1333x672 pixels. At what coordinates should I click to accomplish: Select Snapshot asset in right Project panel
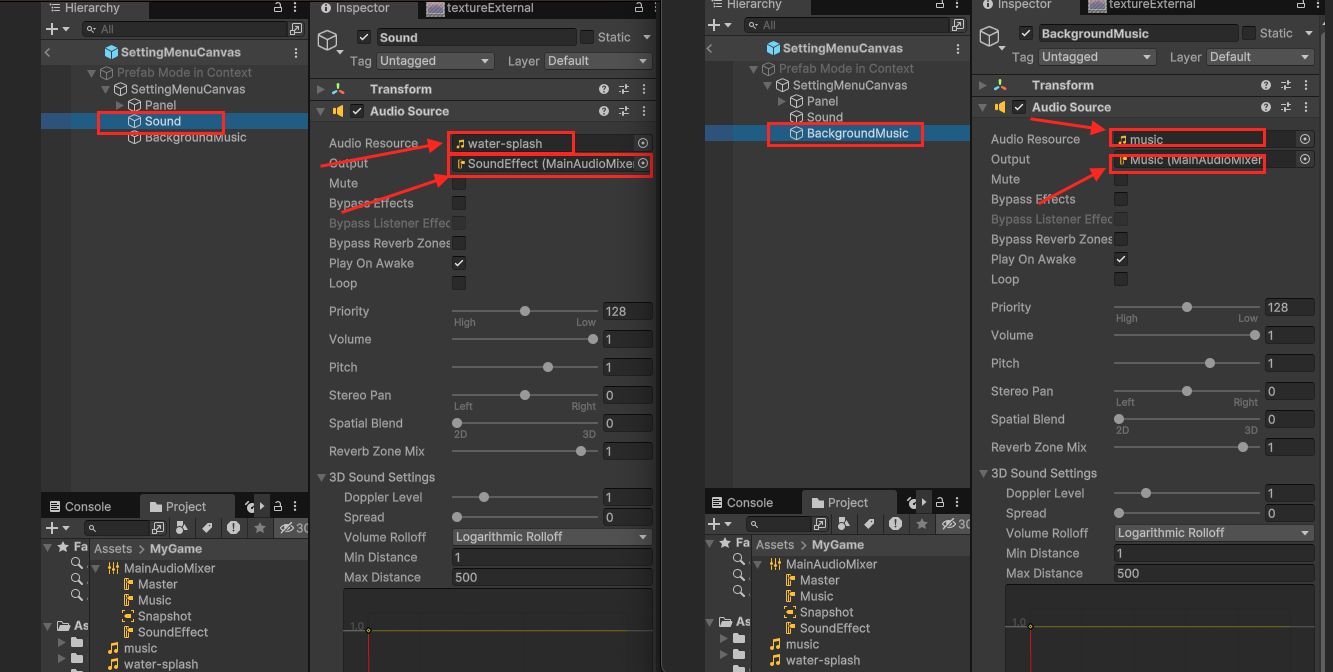pyautogui.click(x=826, y=612)
